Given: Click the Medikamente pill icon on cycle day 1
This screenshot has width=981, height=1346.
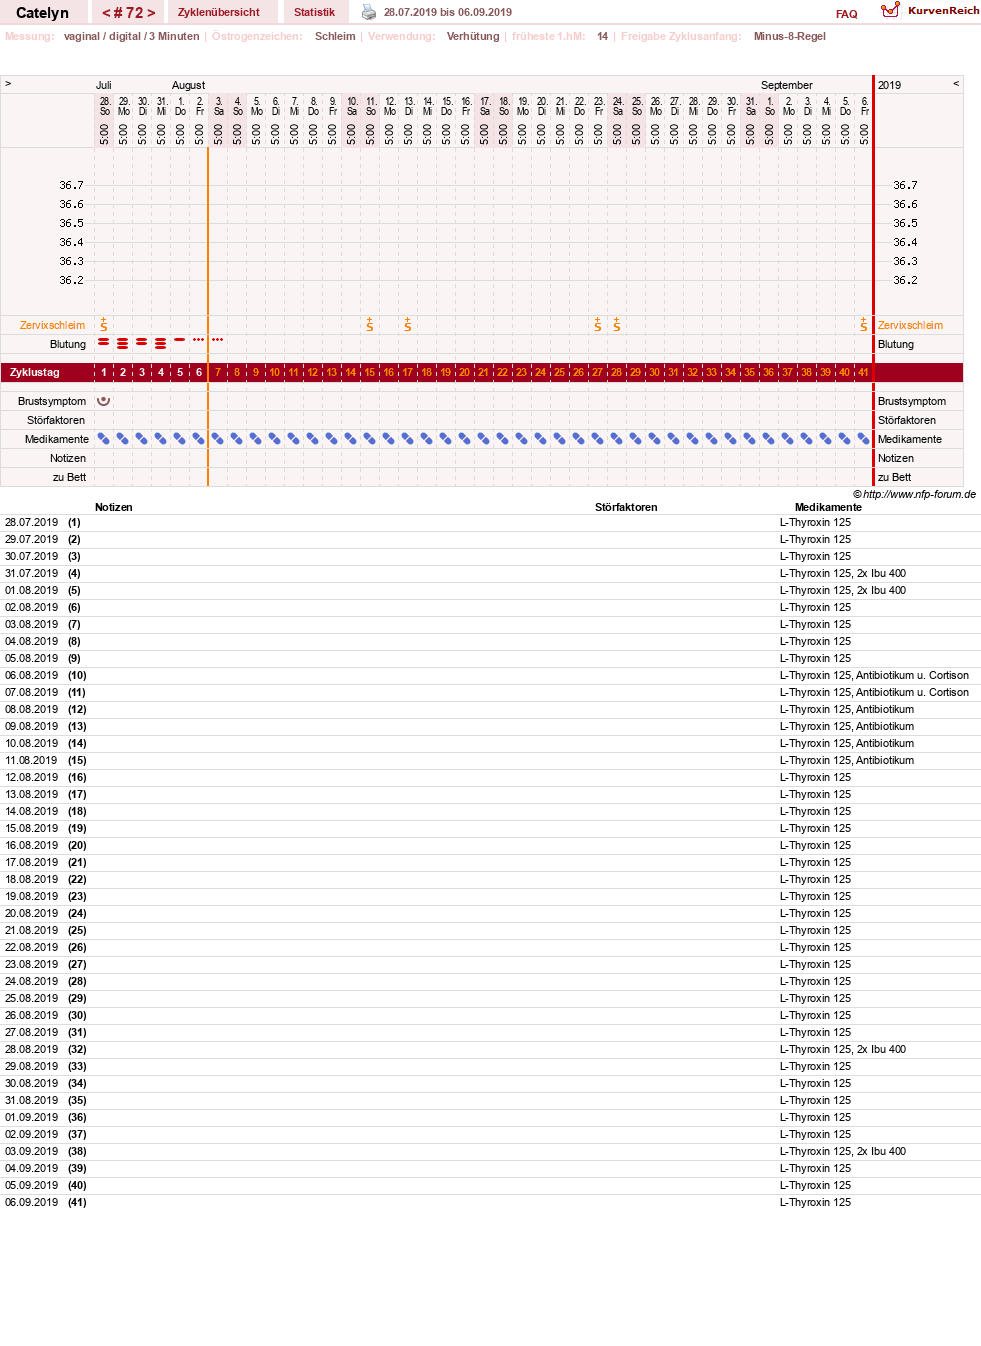Looking at the screenshot, I should click(x=104, y=439).
